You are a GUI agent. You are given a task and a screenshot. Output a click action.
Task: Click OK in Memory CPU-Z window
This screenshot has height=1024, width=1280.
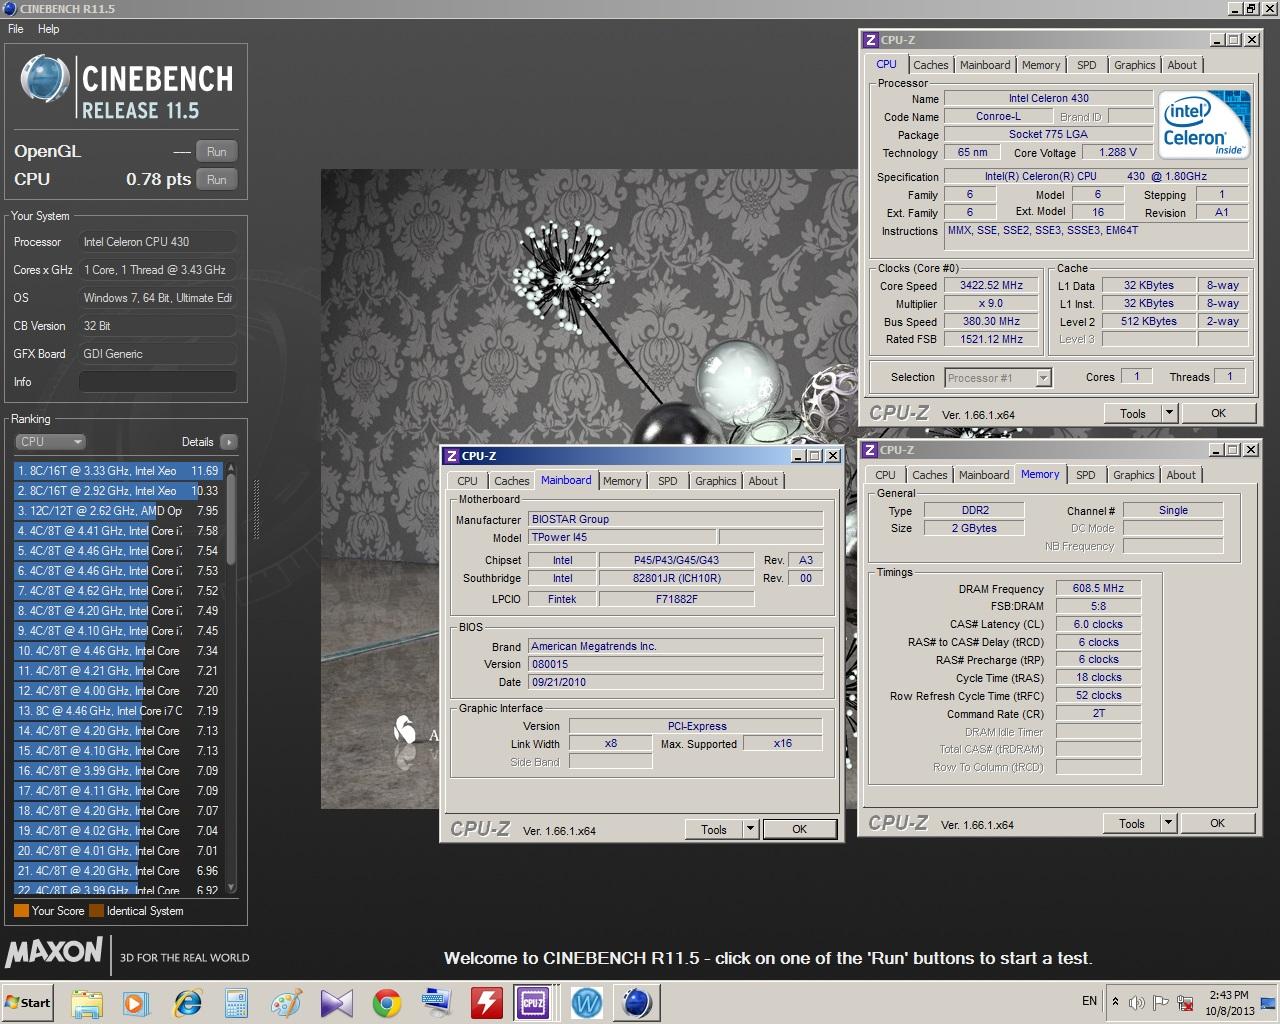tap(1217, 823)
